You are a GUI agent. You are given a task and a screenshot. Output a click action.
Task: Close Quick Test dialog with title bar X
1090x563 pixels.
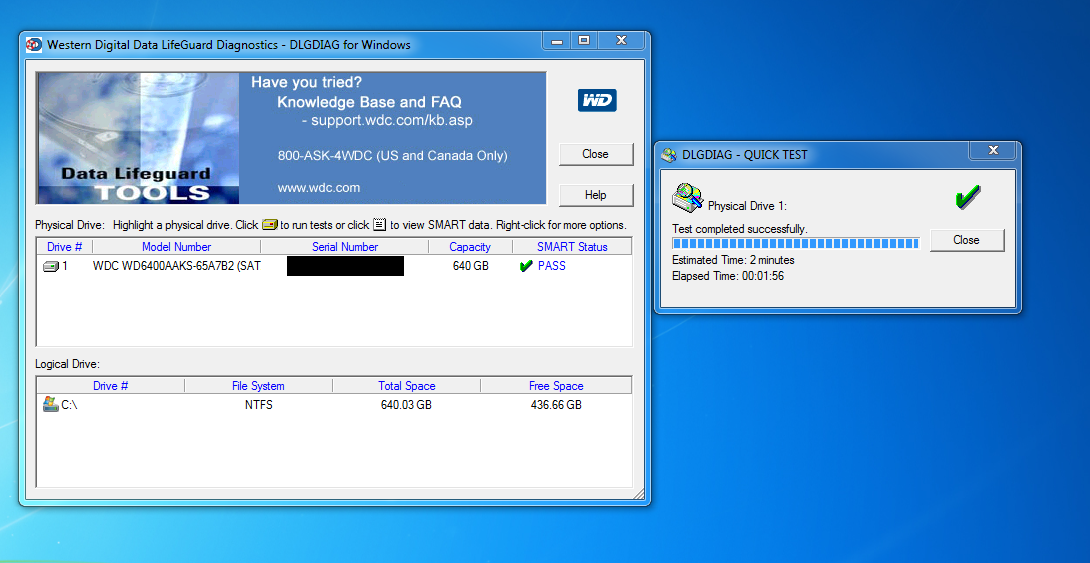click(993, 150)
